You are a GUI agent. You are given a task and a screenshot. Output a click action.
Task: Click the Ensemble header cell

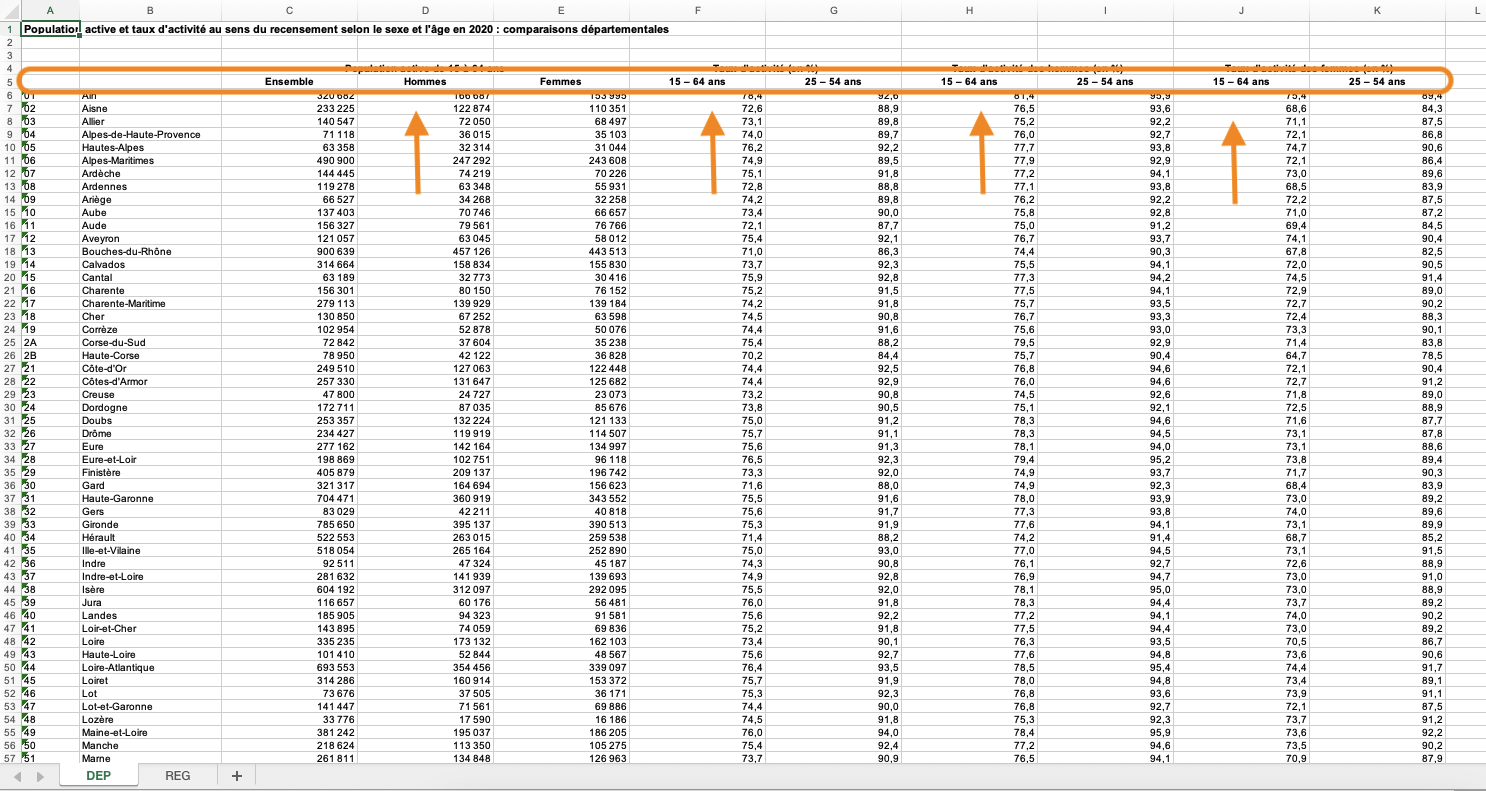tap(289, 82)
